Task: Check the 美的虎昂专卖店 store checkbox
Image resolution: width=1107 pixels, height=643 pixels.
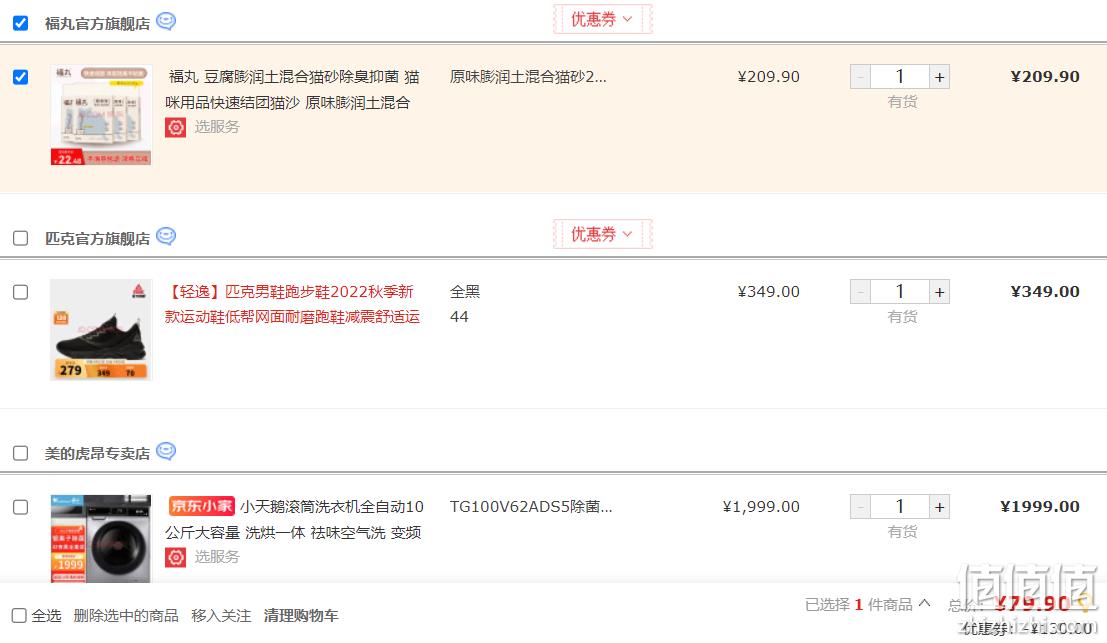Action: pos(20,453)
